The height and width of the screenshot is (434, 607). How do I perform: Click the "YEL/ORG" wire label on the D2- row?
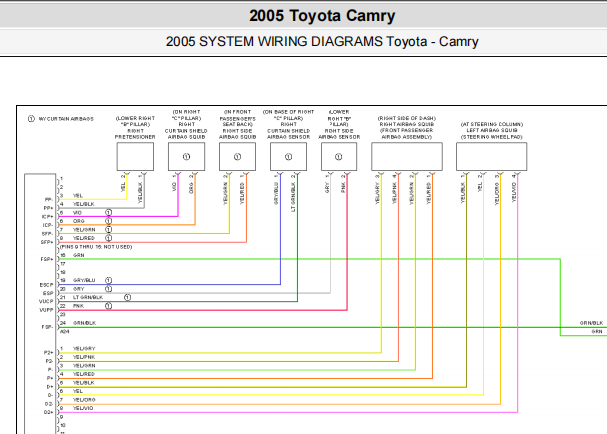(84, 400)
